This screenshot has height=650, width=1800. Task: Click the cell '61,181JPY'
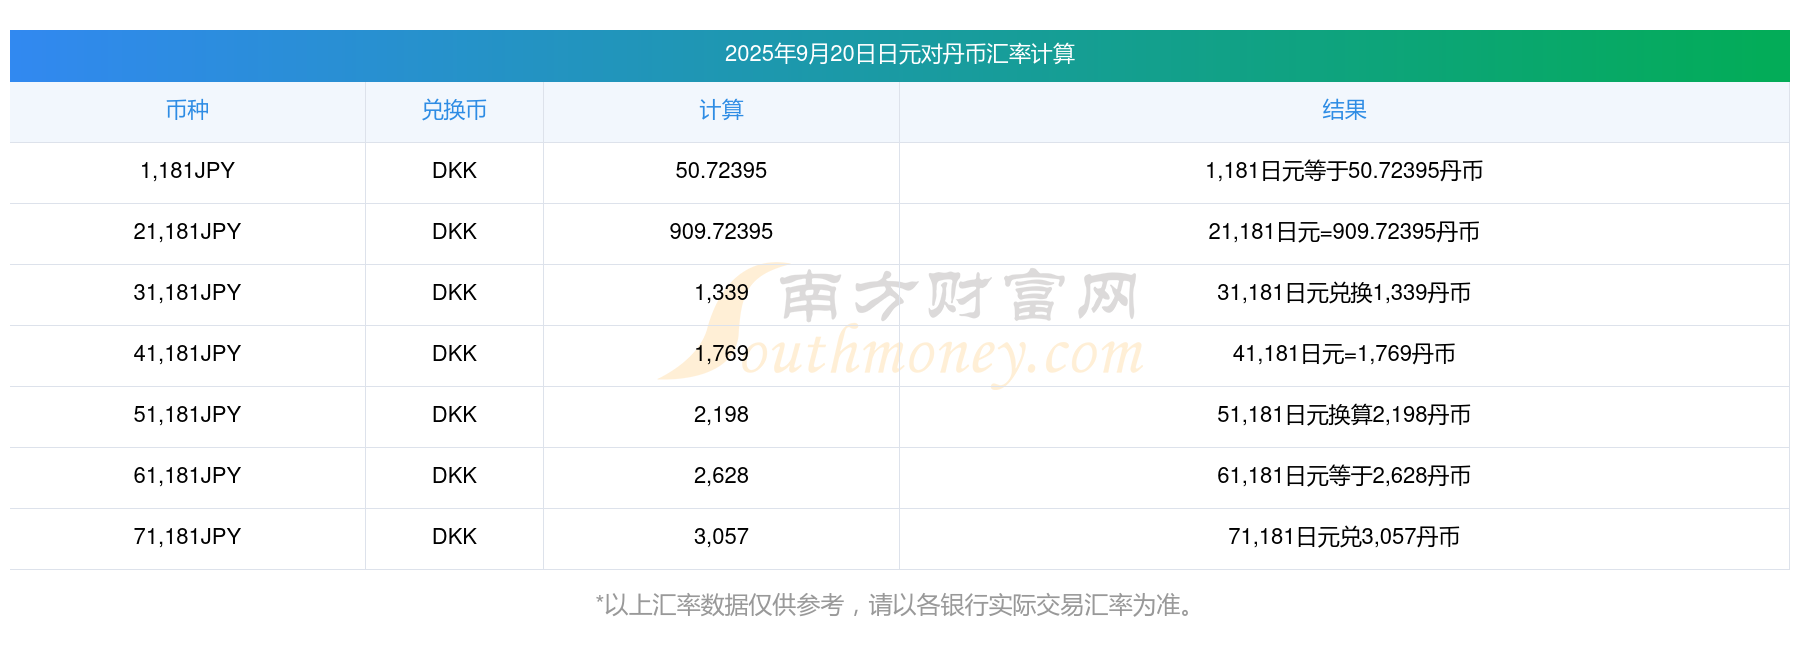point(187,476)
